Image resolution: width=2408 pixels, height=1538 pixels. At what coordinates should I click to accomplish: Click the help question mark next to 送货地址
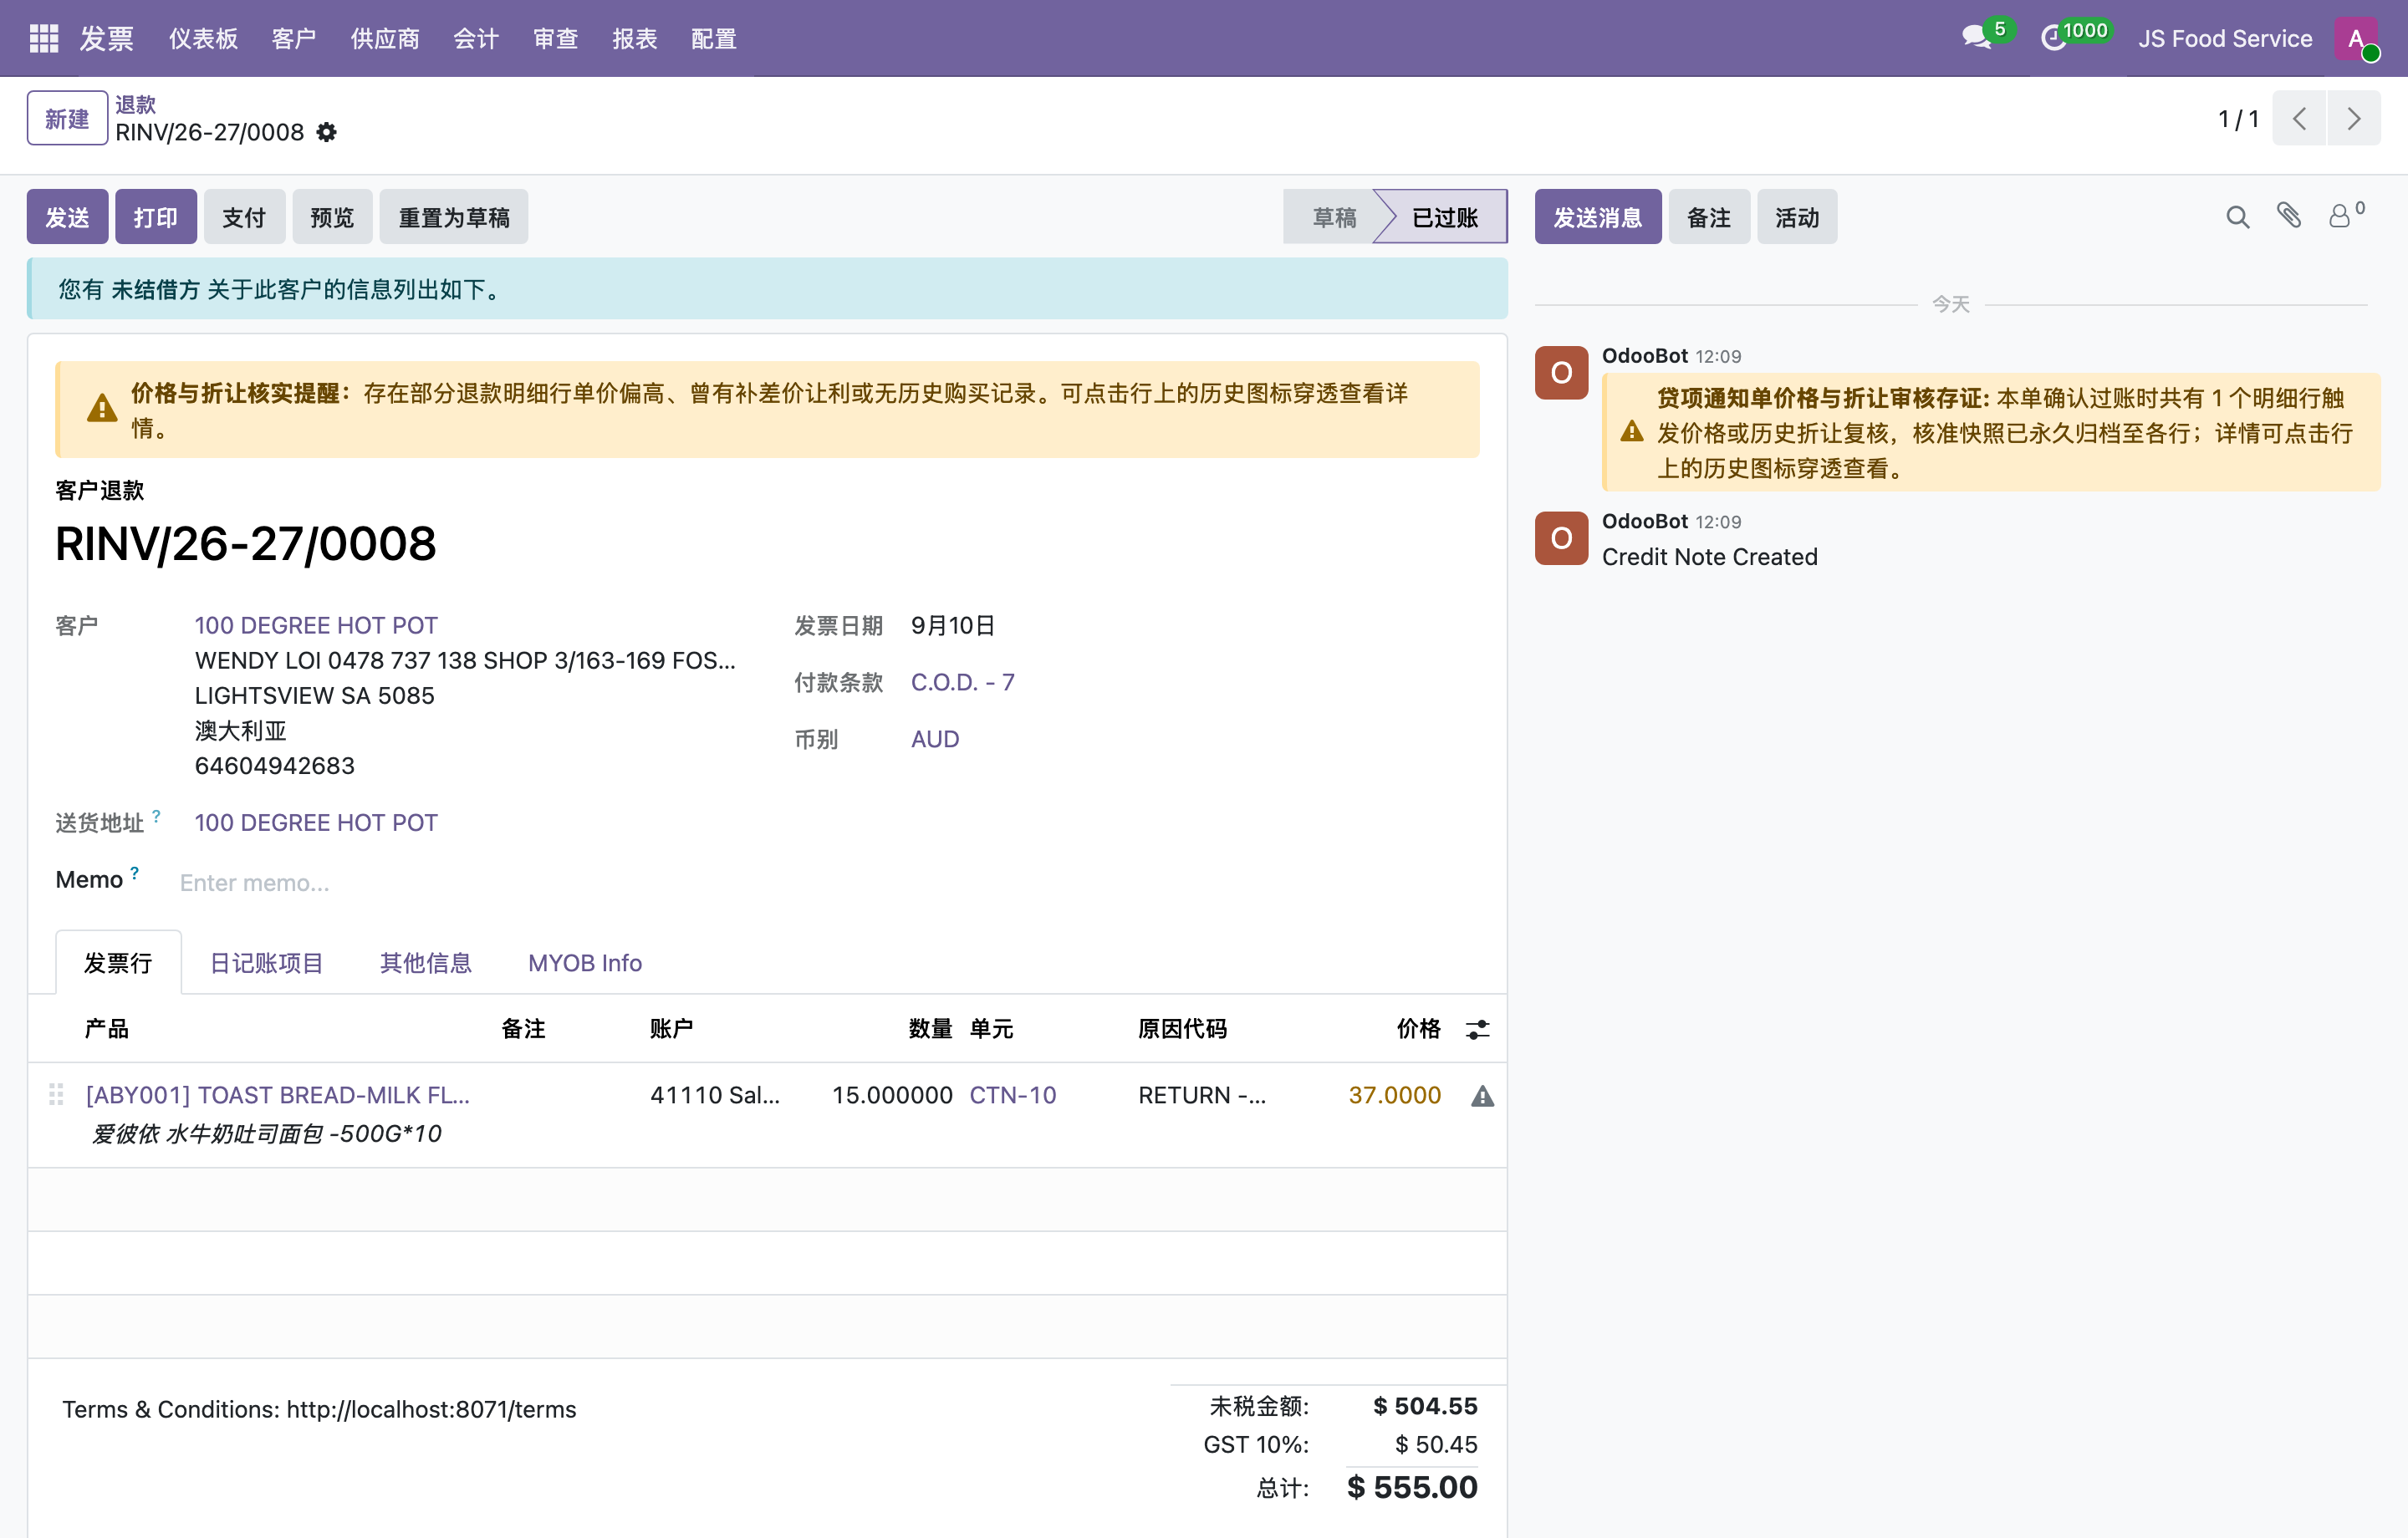click(x=156, y=815)
